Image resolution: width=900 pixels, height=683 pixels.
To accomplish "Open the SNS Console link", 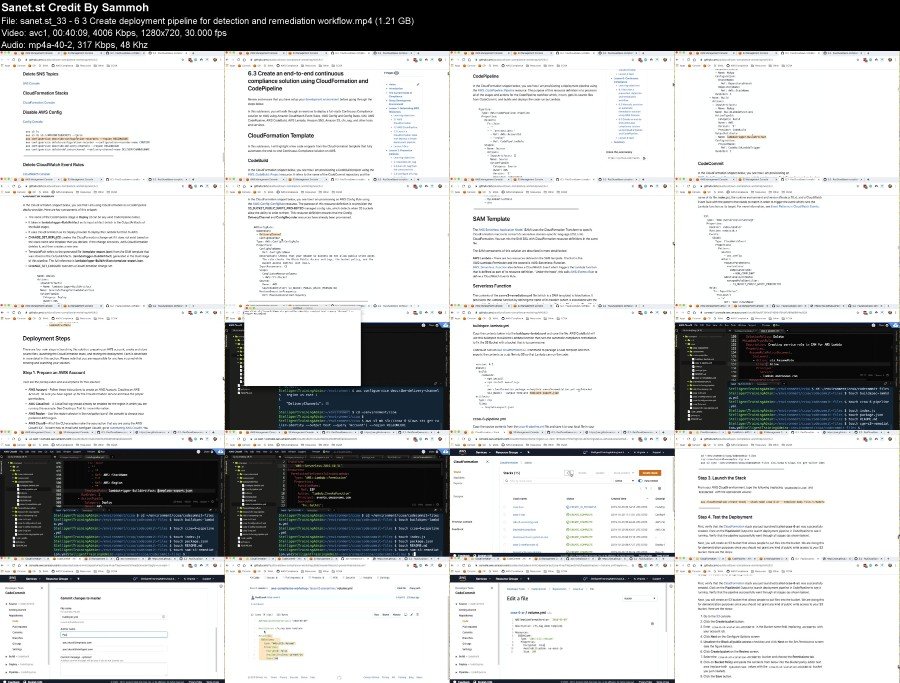I will pos(31,83).
